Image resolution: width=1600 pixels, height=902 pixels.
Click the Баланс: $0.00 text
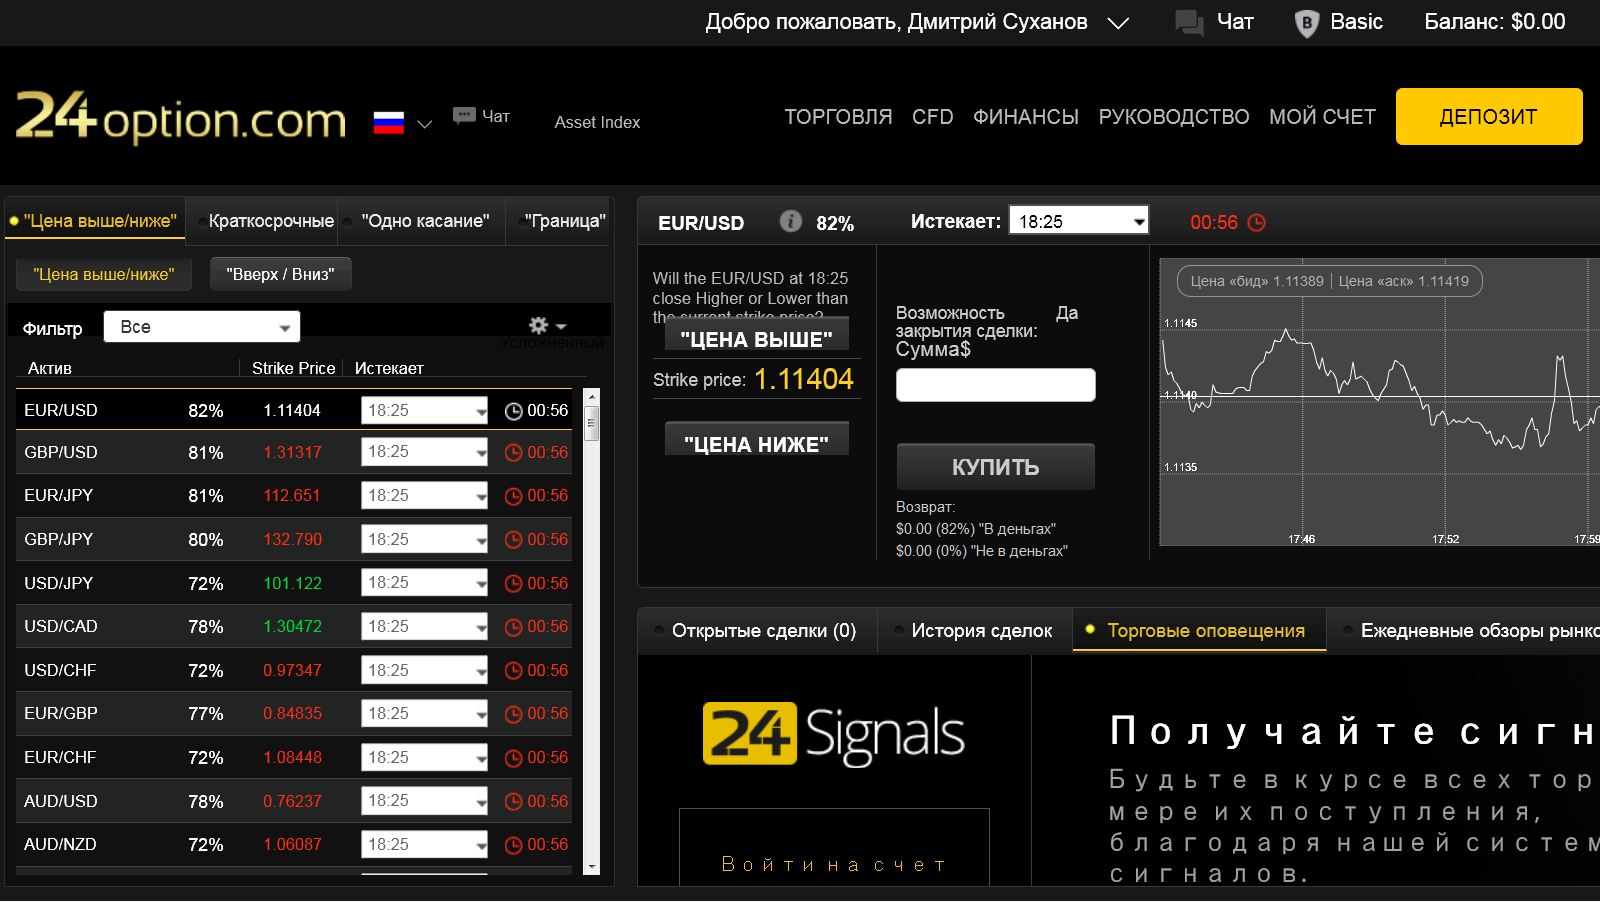point(1494,22)
